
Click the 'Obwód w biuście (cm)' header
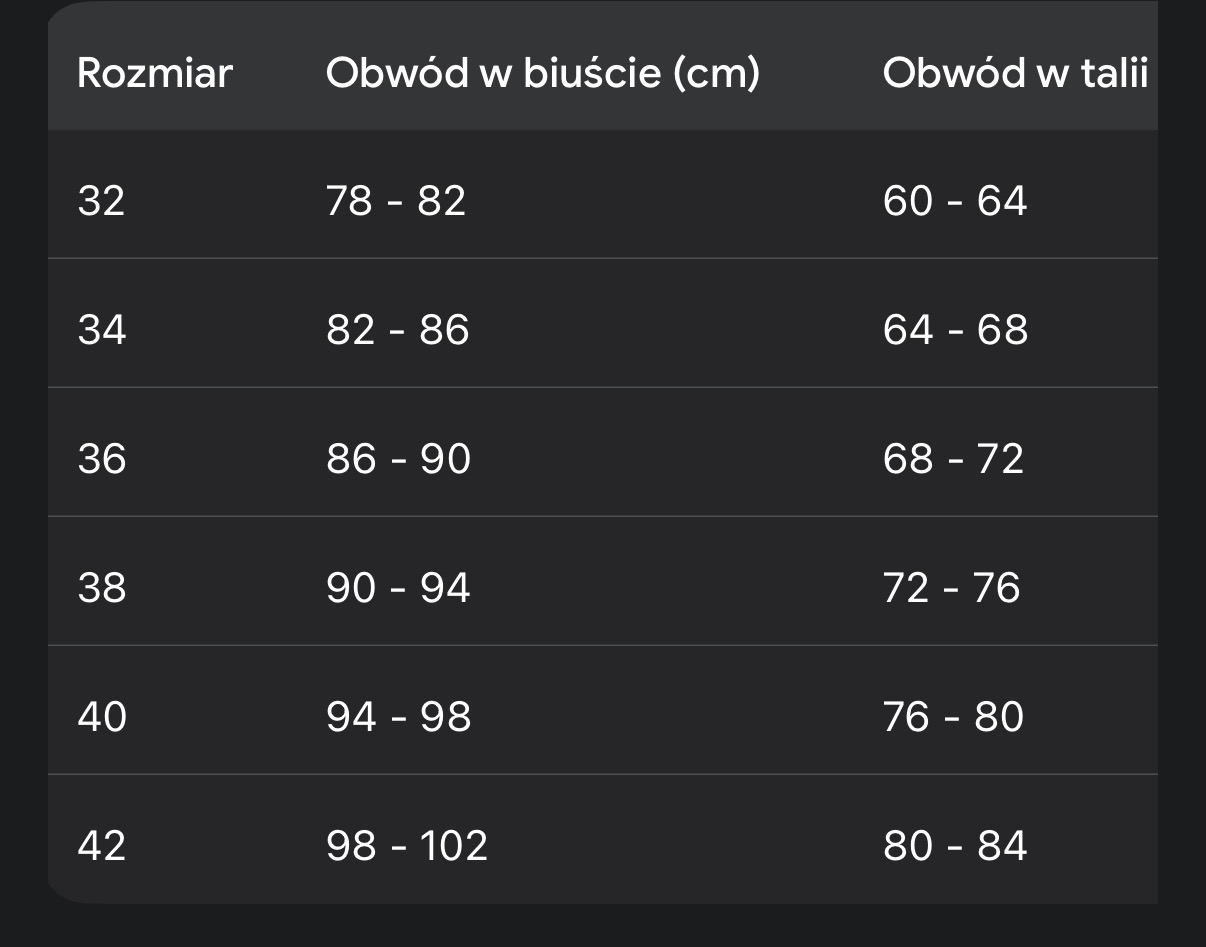coord(542,74)
